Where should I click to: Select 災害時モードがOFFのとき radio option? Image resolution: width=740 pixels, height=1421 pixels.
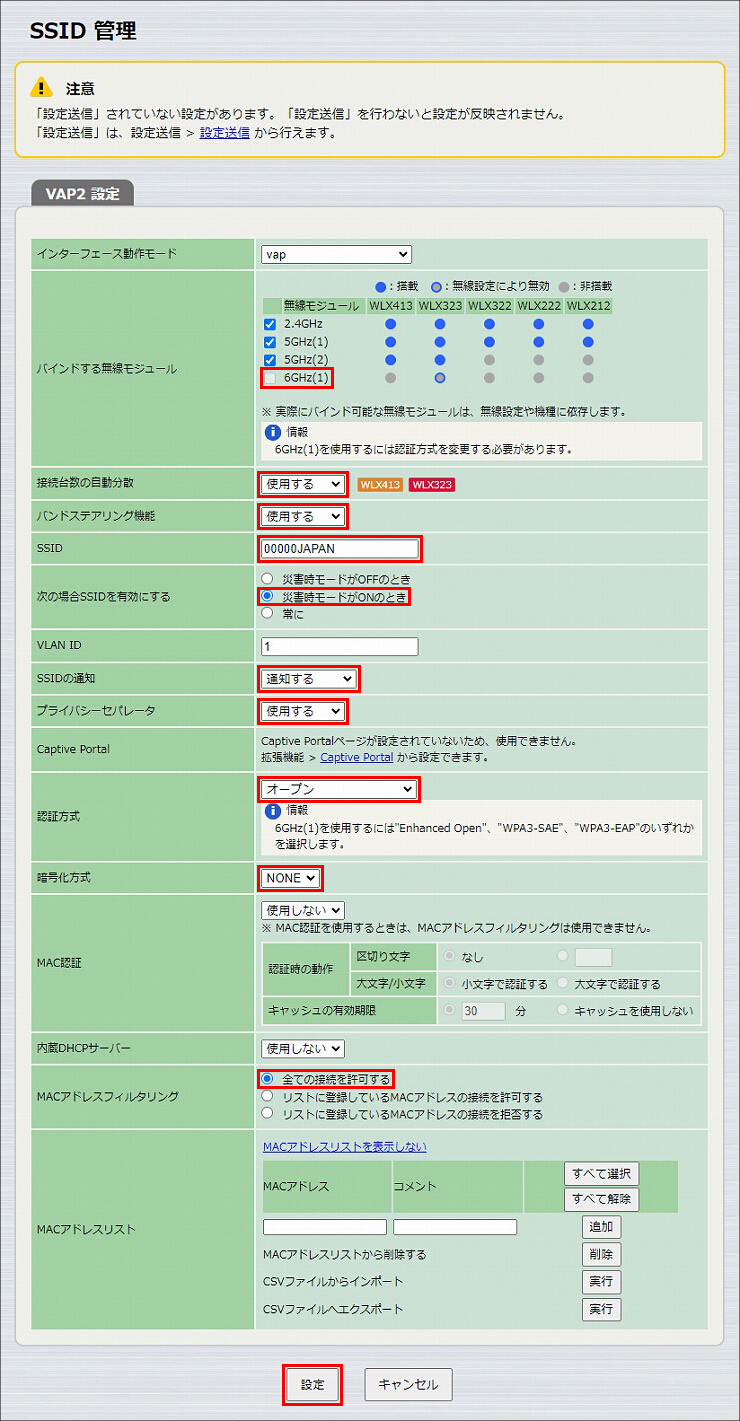267,579
